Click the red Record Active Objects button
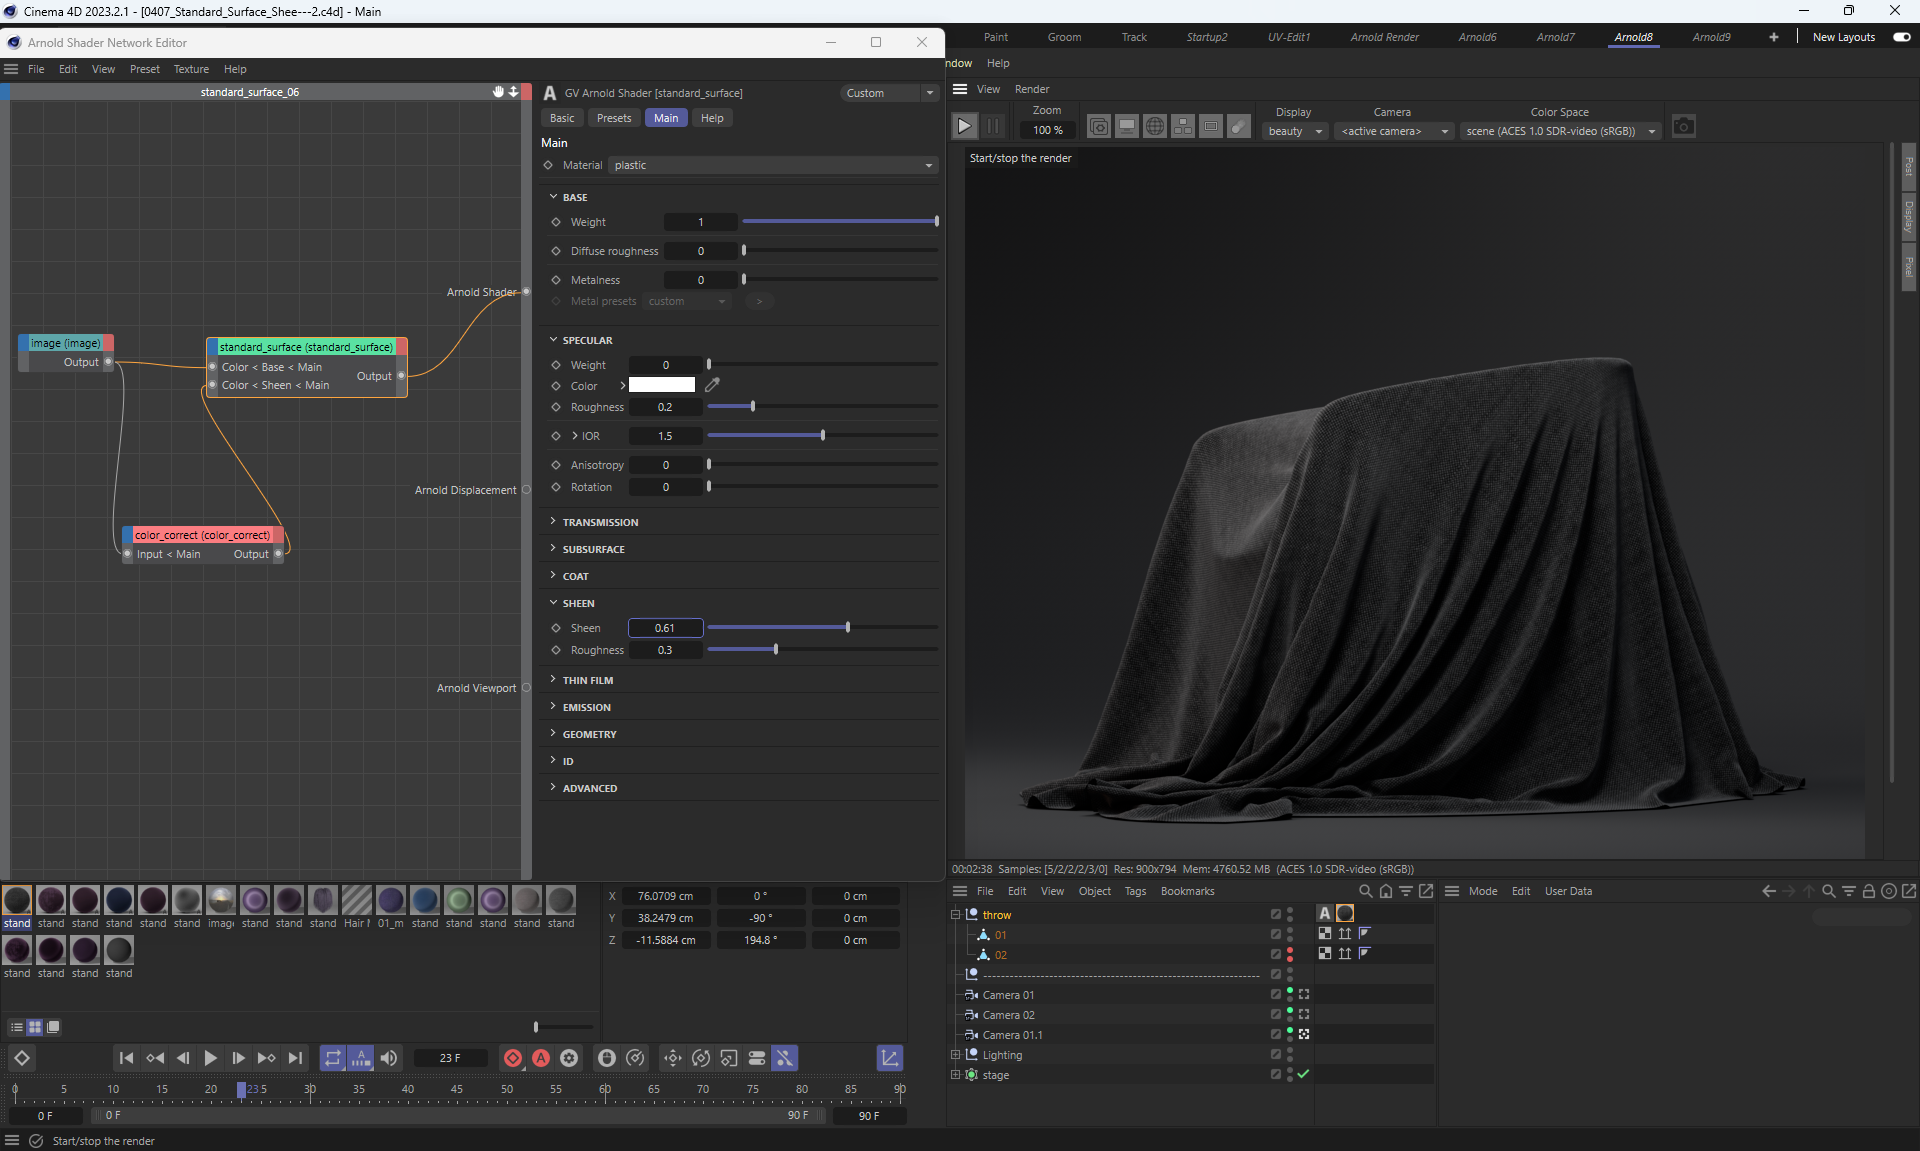The height and width of the screenshot is (1151, 1920). 513,1058
